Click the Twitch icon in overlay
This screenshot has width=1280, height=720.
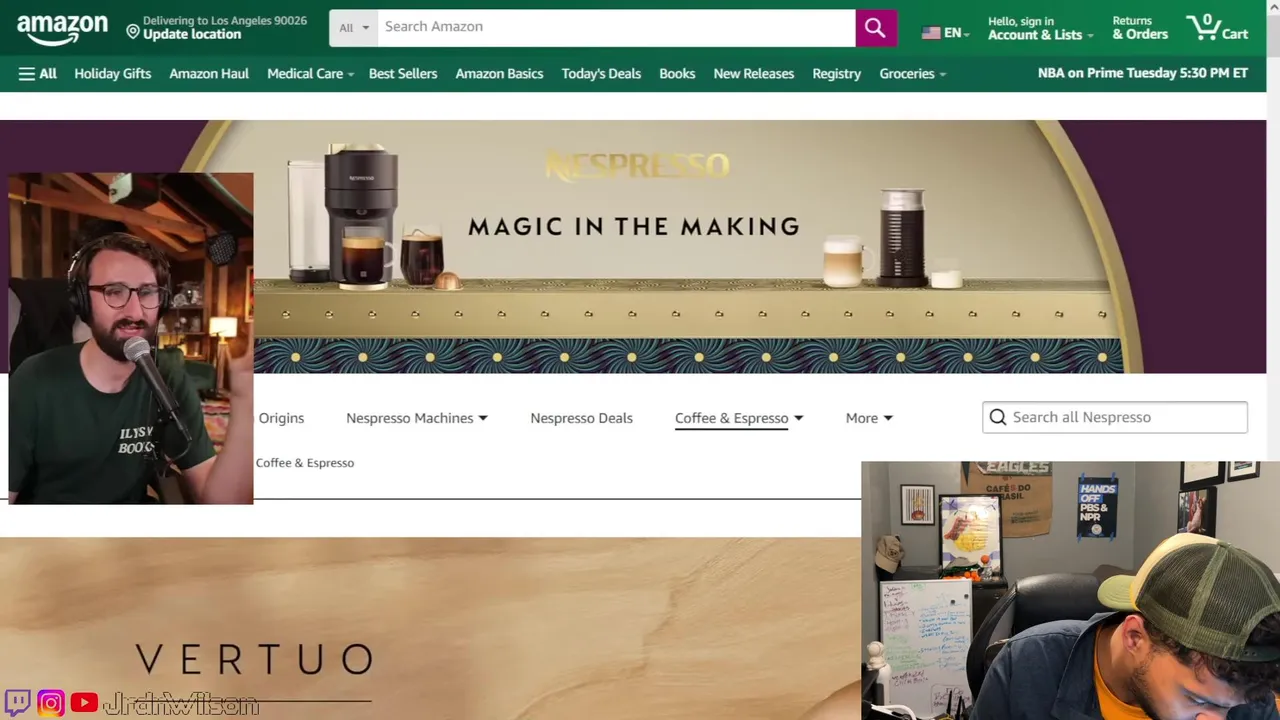pyautogui.click(x=17, y=703)
